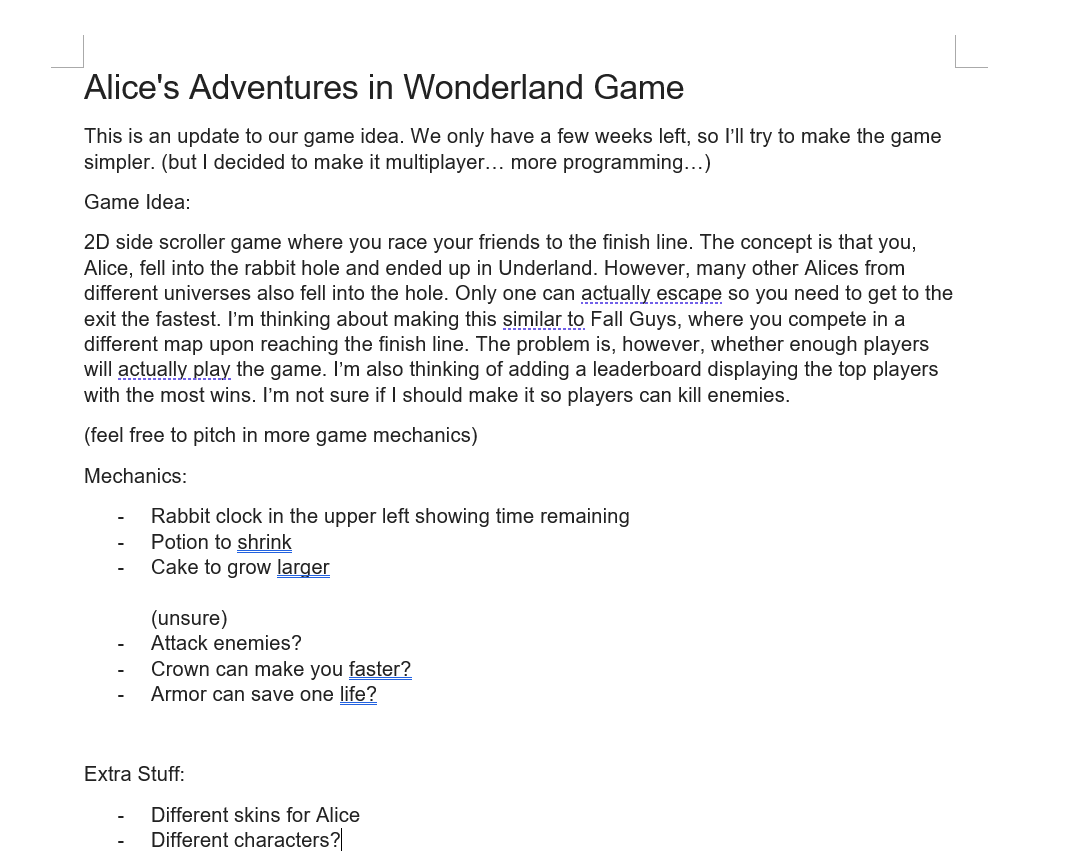The height and width of the screenshot is (851, 1078).
Task: Click the "Different skins for Alice" bullet
Action: click(x=255, y=815)
